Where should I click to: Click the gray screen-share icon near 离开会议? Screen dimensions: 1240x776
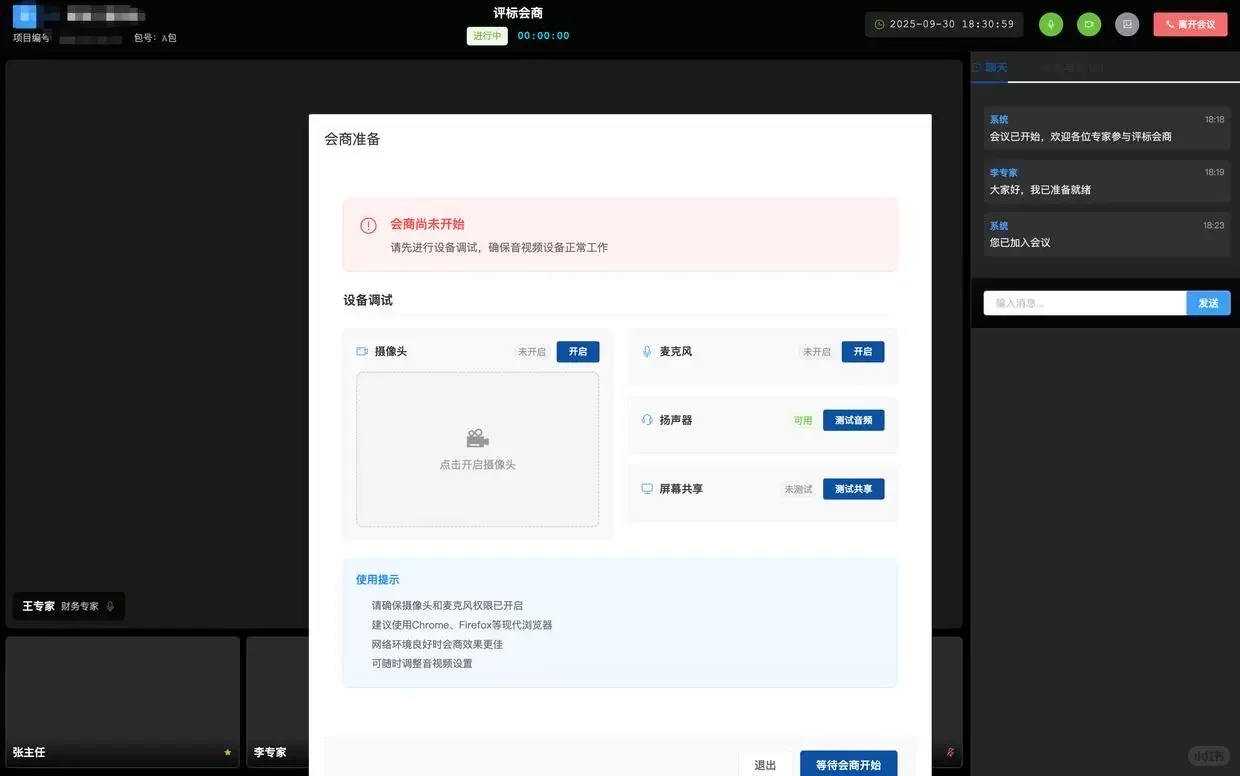1127,24
